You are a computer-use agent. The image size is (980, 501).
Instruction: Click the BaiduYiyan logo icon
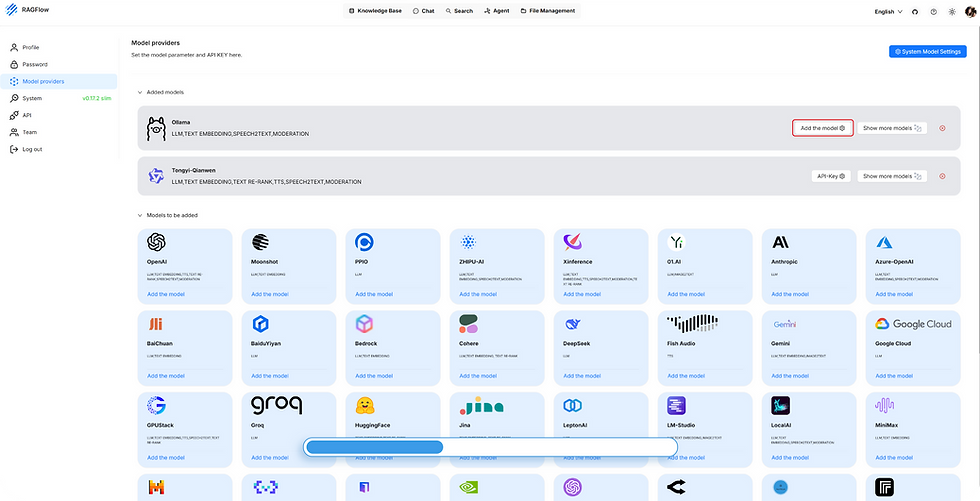(260, 324)
